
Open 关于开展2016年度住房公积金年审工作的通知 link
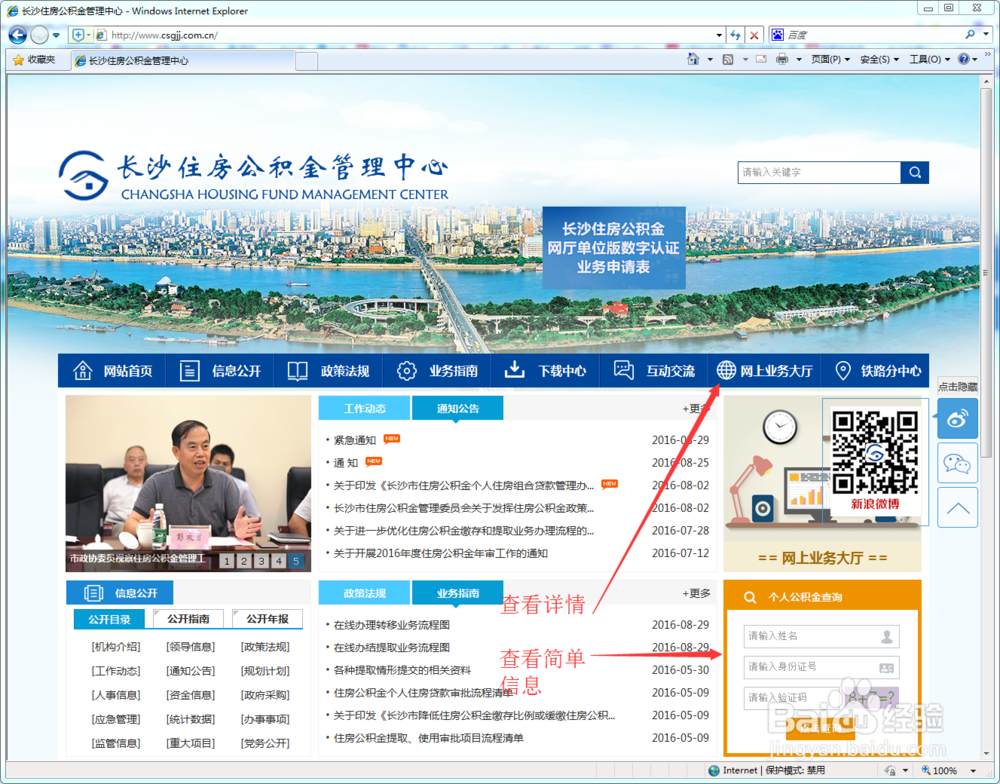[x=441, y=553]
